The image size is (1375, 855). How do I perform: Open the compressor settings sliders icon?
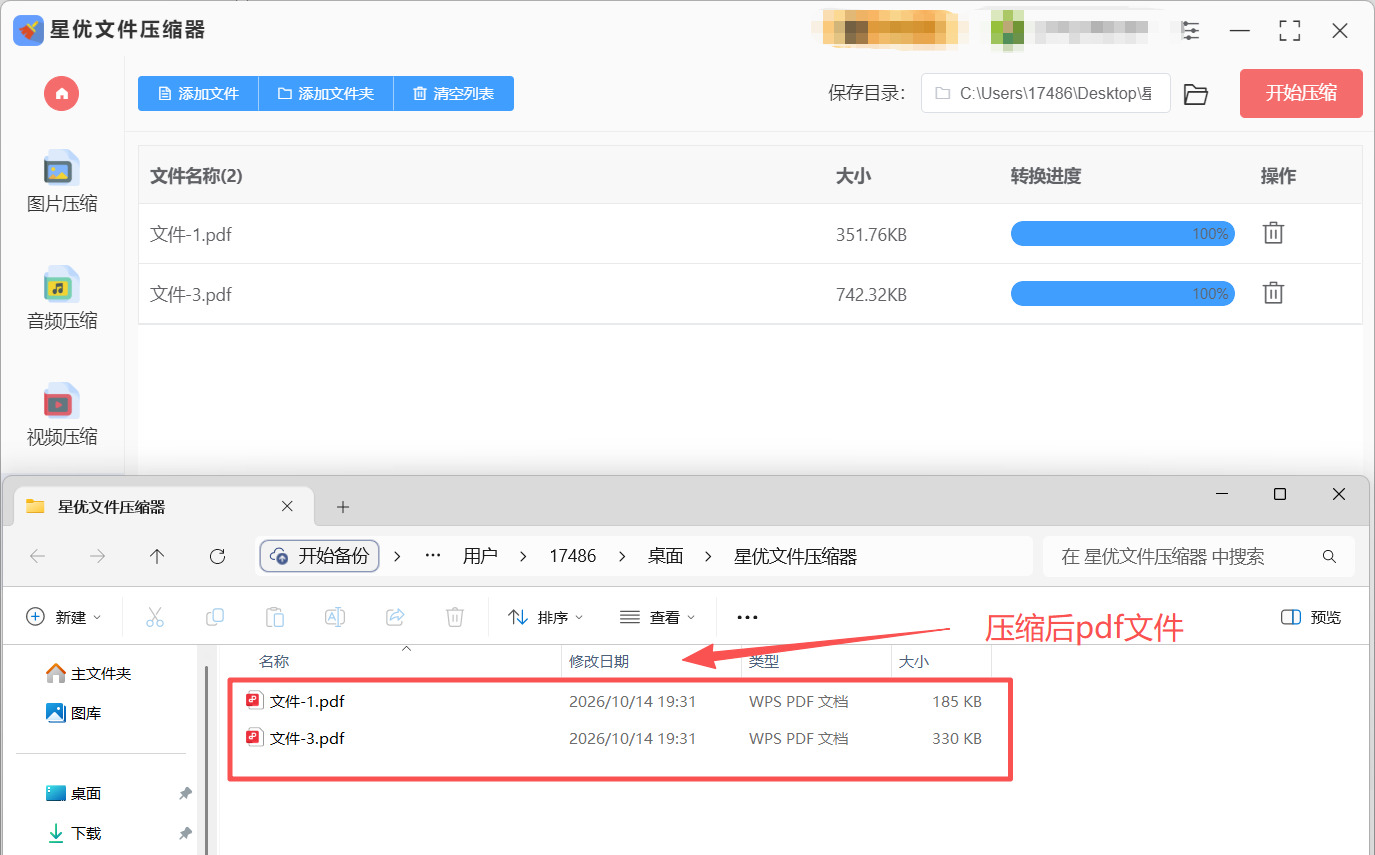[x=1190, y=30]
